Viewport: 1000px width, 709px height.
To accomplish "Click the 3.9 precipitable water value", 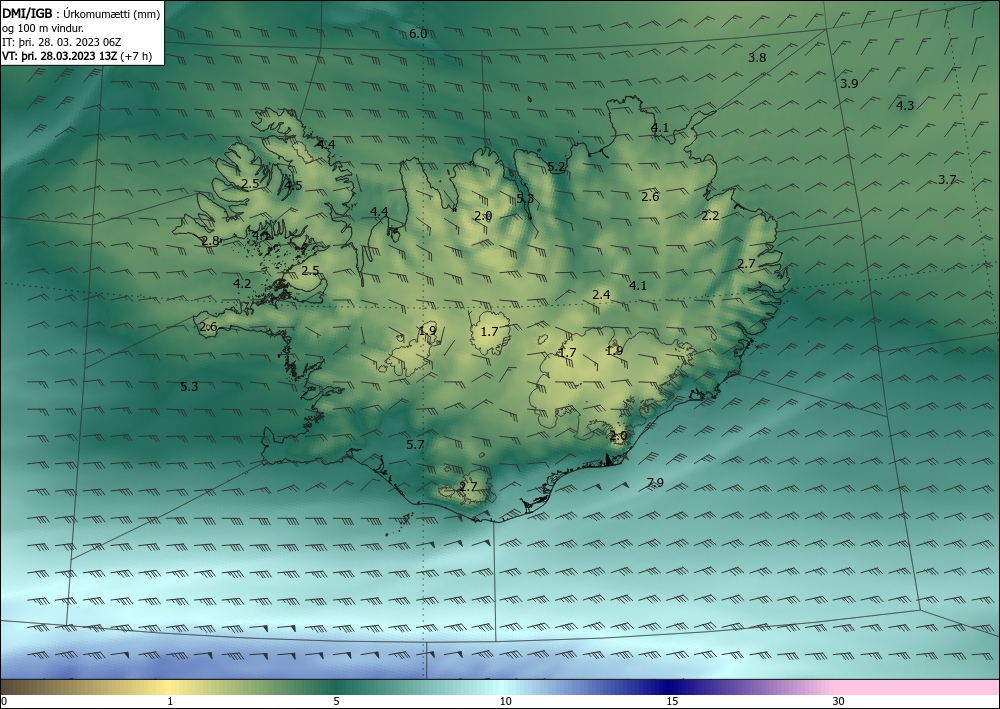I will click(x=849, y=84).
